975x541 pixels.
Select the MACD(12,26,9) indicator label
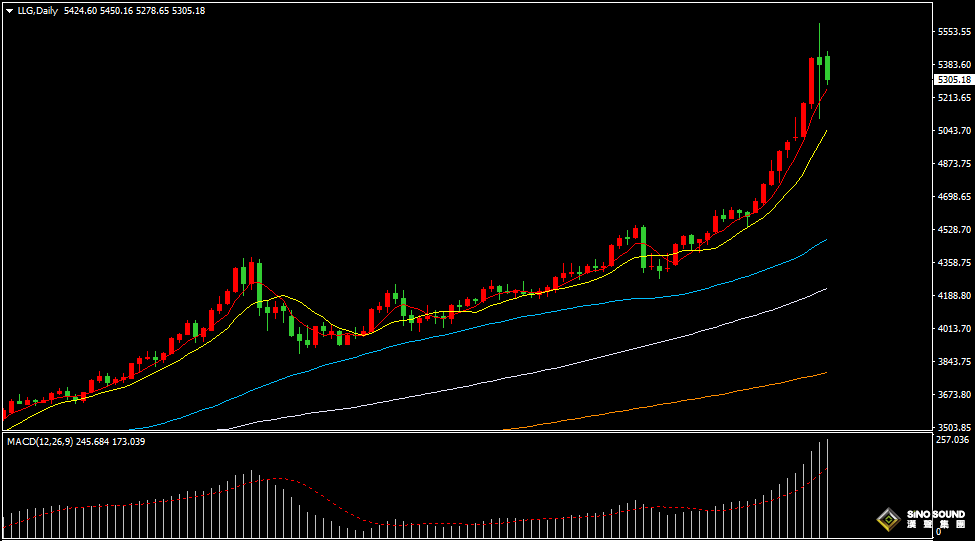(x=40, y=442)
